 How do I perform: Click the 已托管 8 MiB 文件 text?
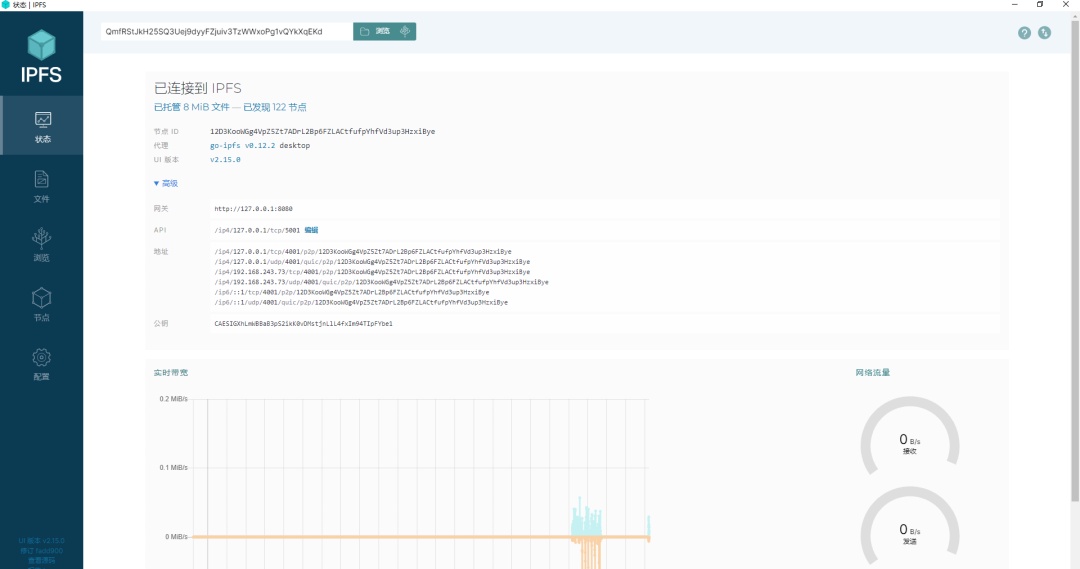pyautogui.click(x=191, y=107)
